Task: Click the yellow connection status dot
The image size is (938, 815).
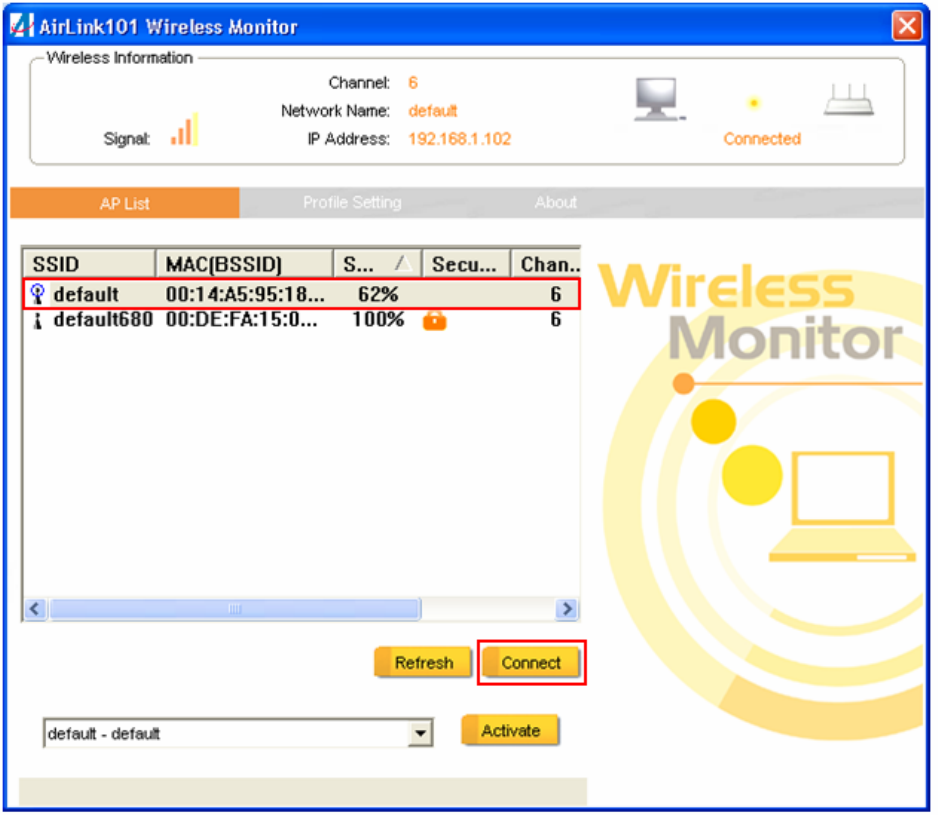Action: (x=754, y=103)
